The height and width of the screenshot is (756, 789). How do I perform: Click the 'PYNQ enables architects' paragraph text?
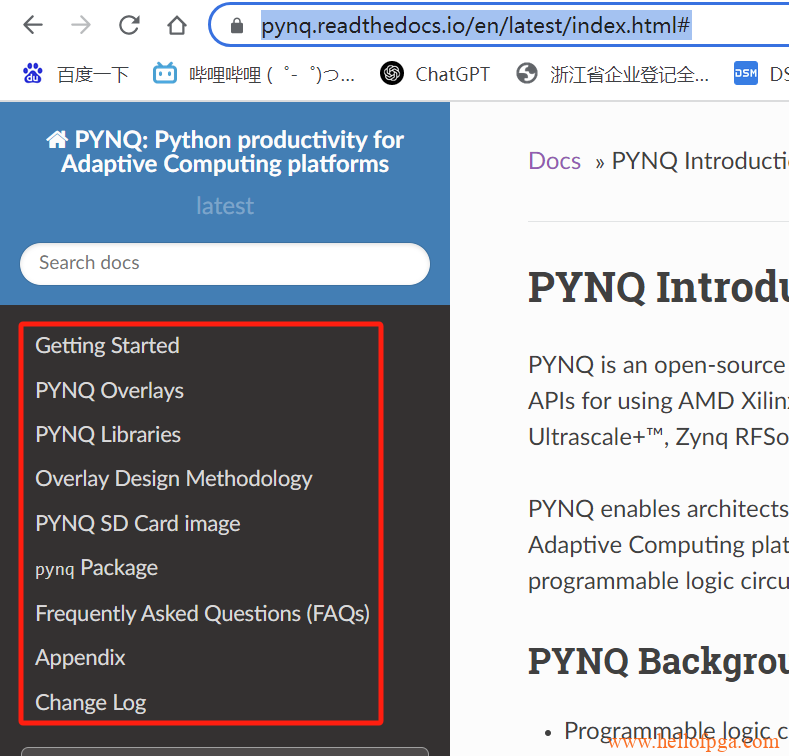click(x=658, y=545)
